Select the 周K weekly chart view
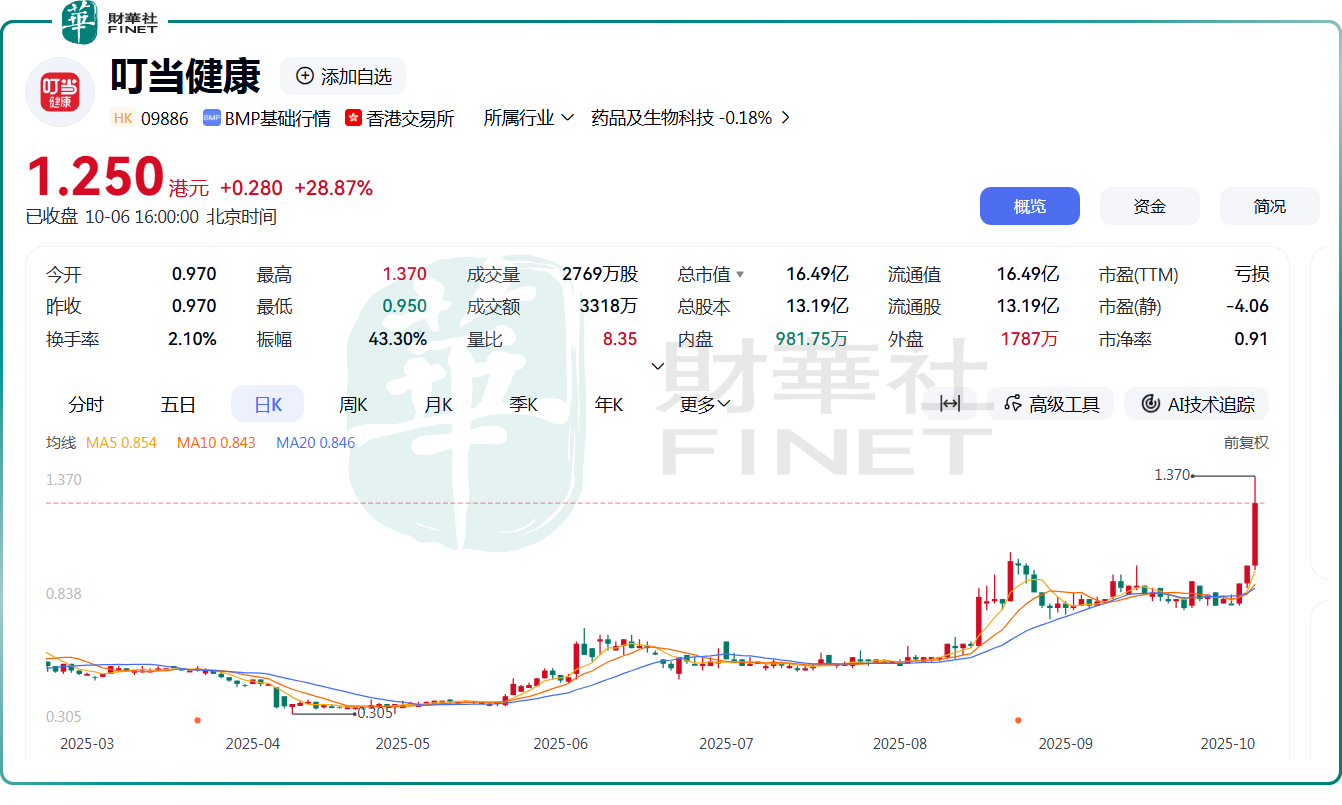 353,405
